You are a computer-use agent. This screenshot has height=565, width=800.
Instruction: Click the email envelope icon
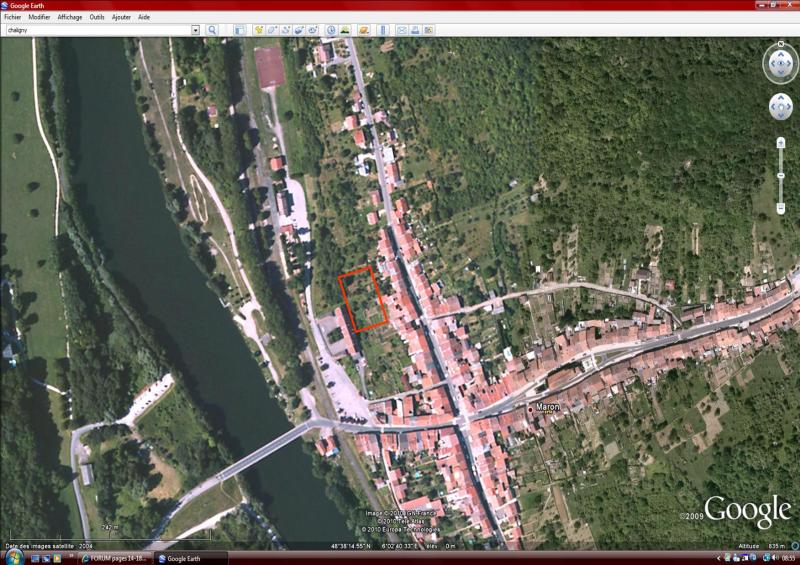[x=402, y=30]
